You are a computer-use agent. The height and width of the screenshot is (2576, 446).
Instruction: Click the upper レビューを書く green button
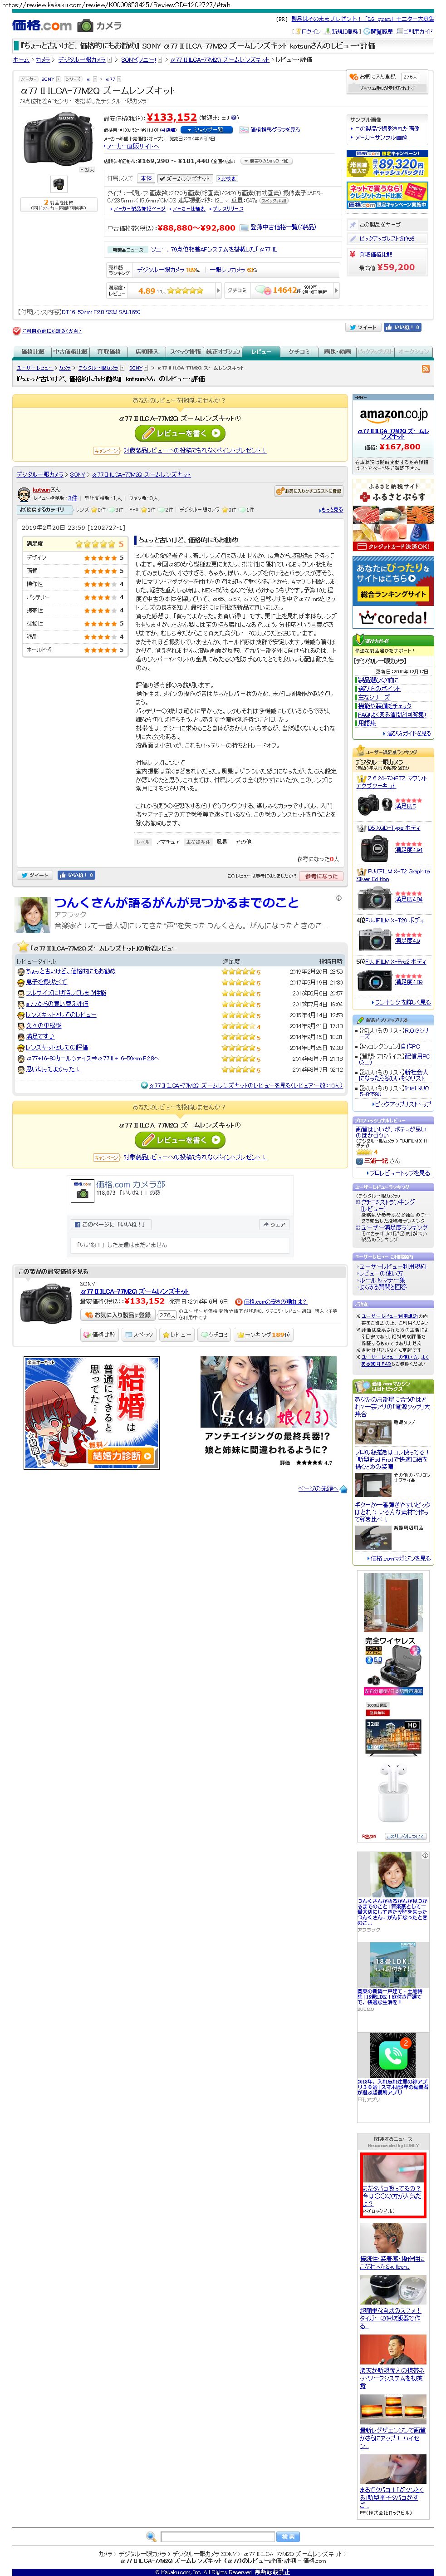[x=180, y=433]
